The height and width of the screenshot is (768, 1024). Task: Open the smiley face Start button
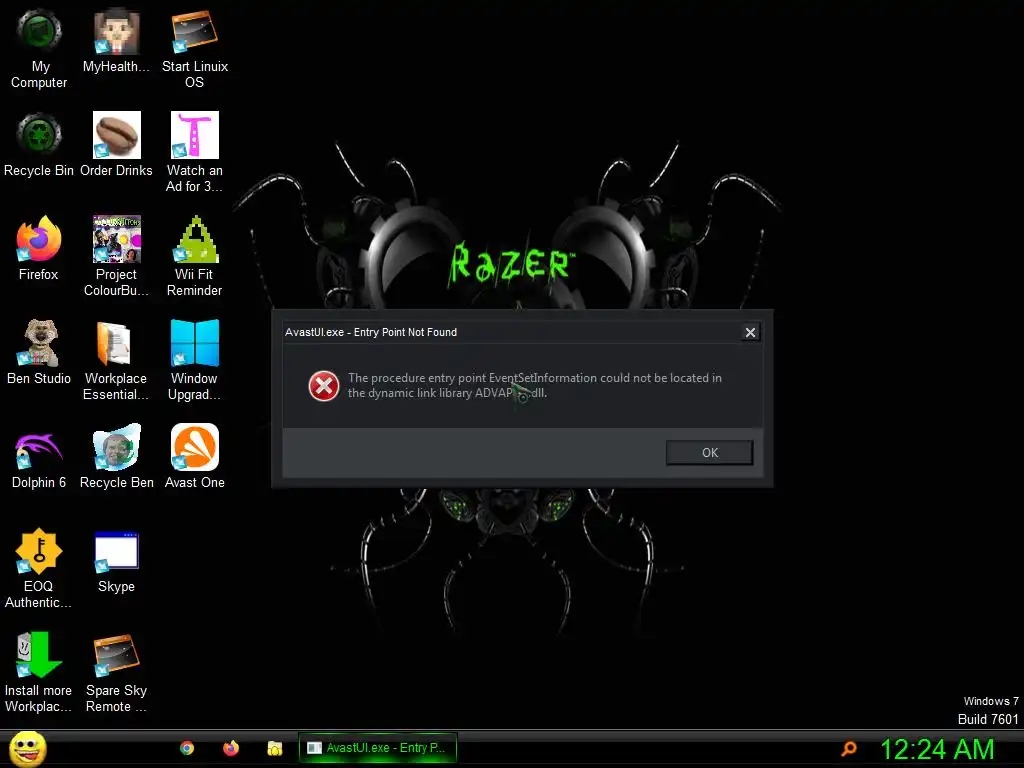tap(28, 748)
